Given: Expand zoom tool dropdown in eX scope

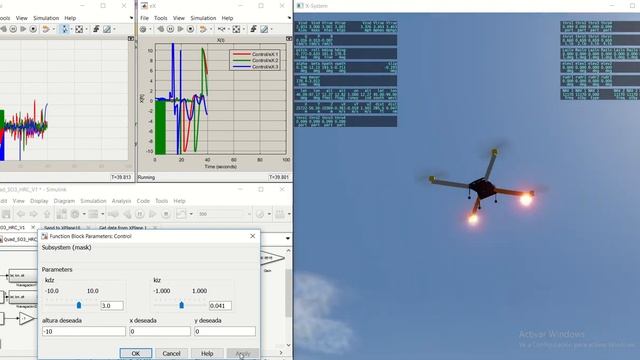Looking at the screenshot, I should pos(228,29).
